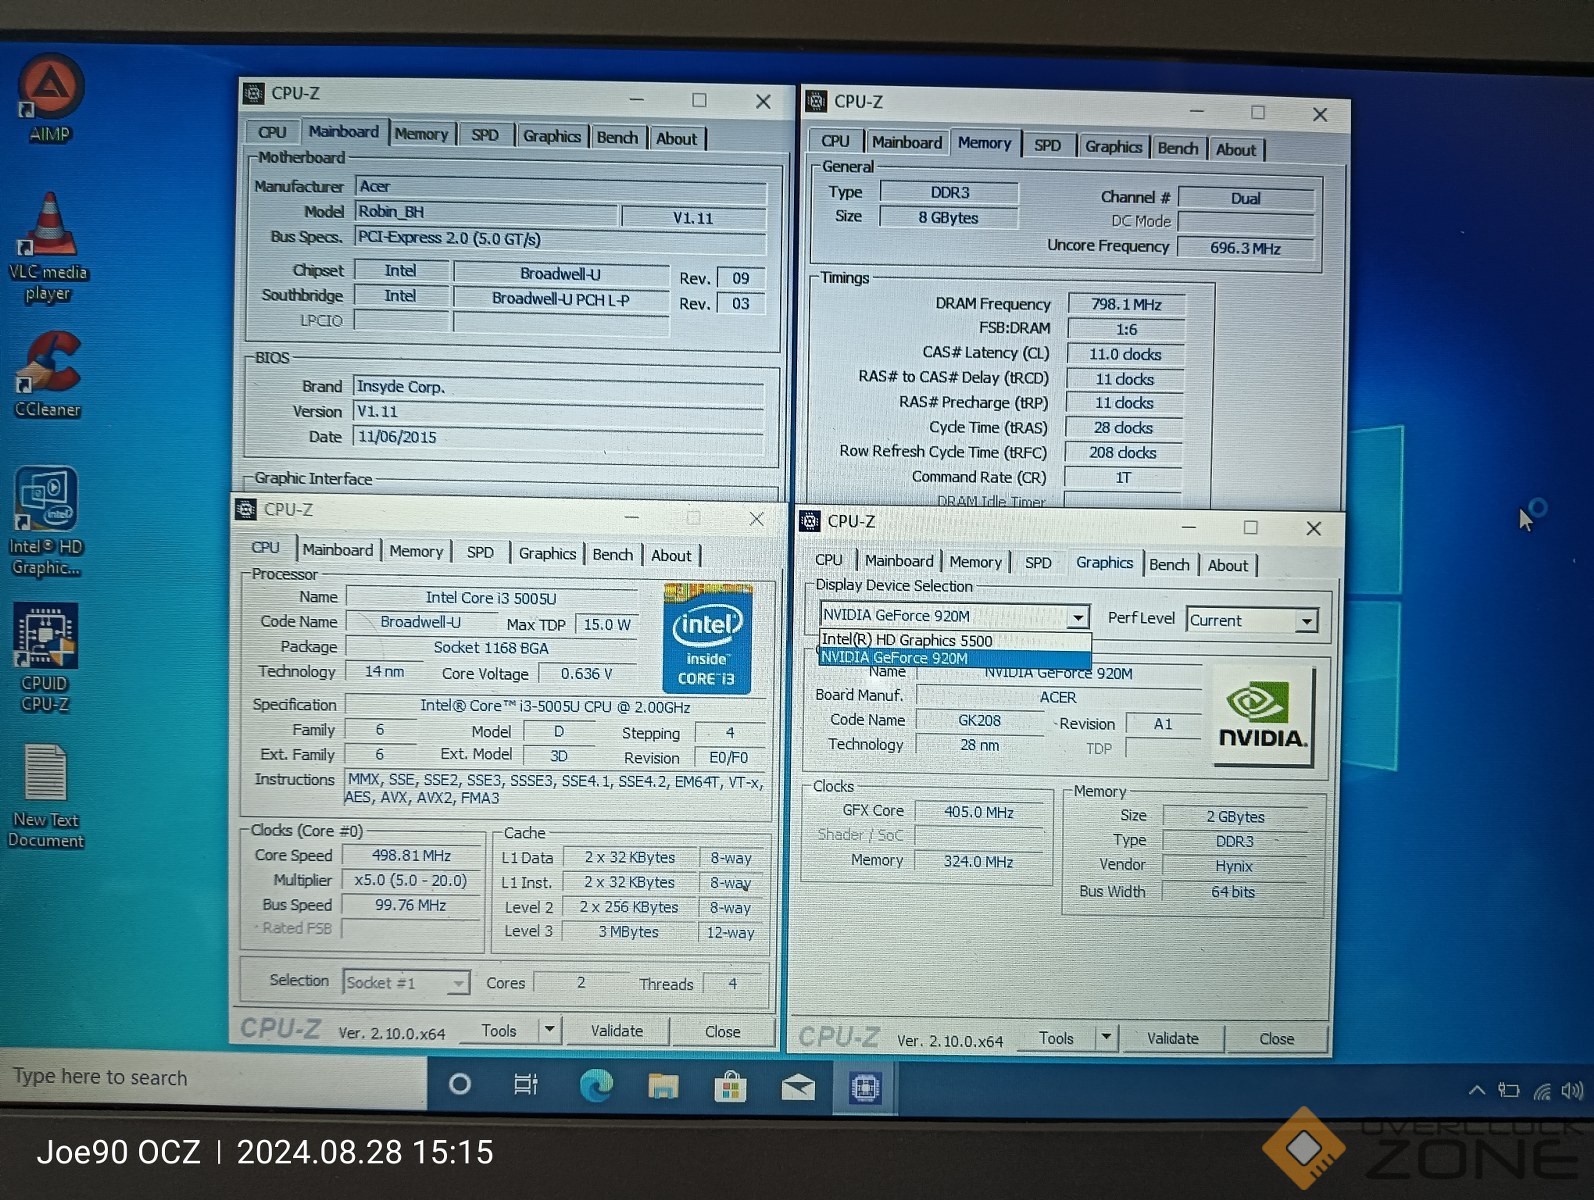The width and height of the screenshot is (1594, 1200).
Task: Open Intel HD Graphics desktop shortcut
Action: (x=46, y=522)
